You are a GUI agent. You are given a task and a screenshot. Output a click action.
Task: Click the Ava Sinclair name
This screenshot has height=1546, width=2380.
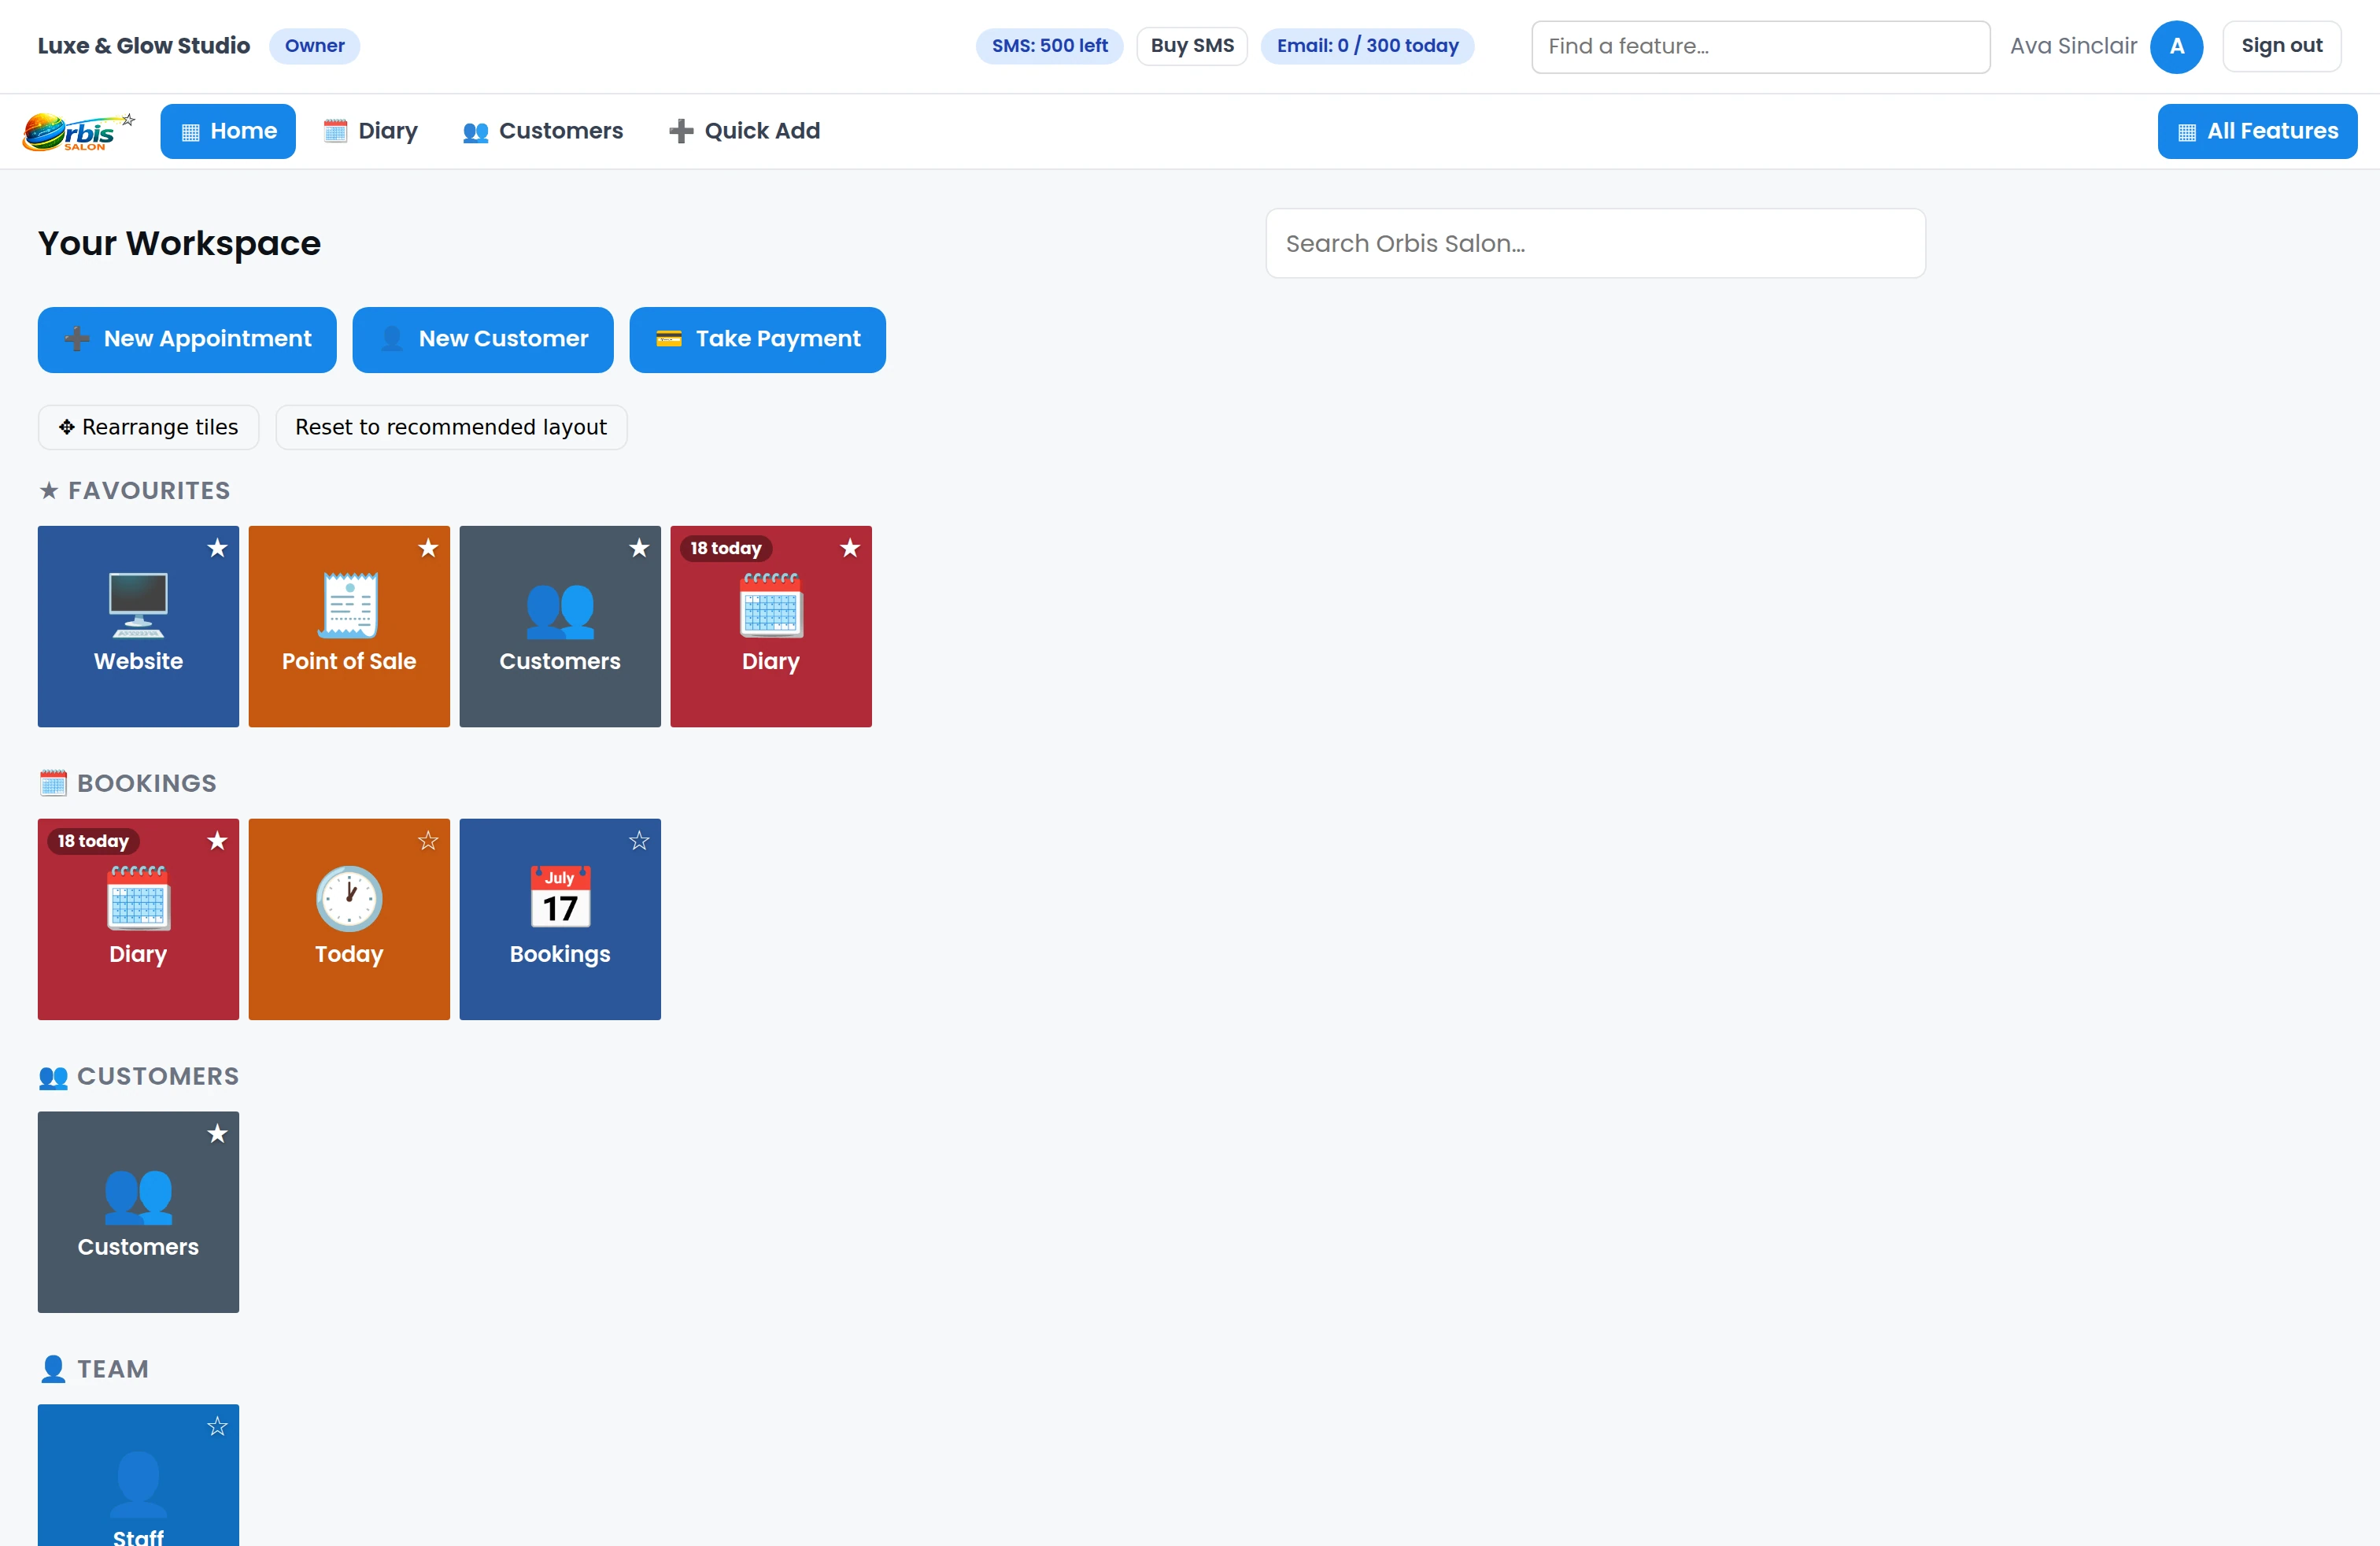point(2073,46)
